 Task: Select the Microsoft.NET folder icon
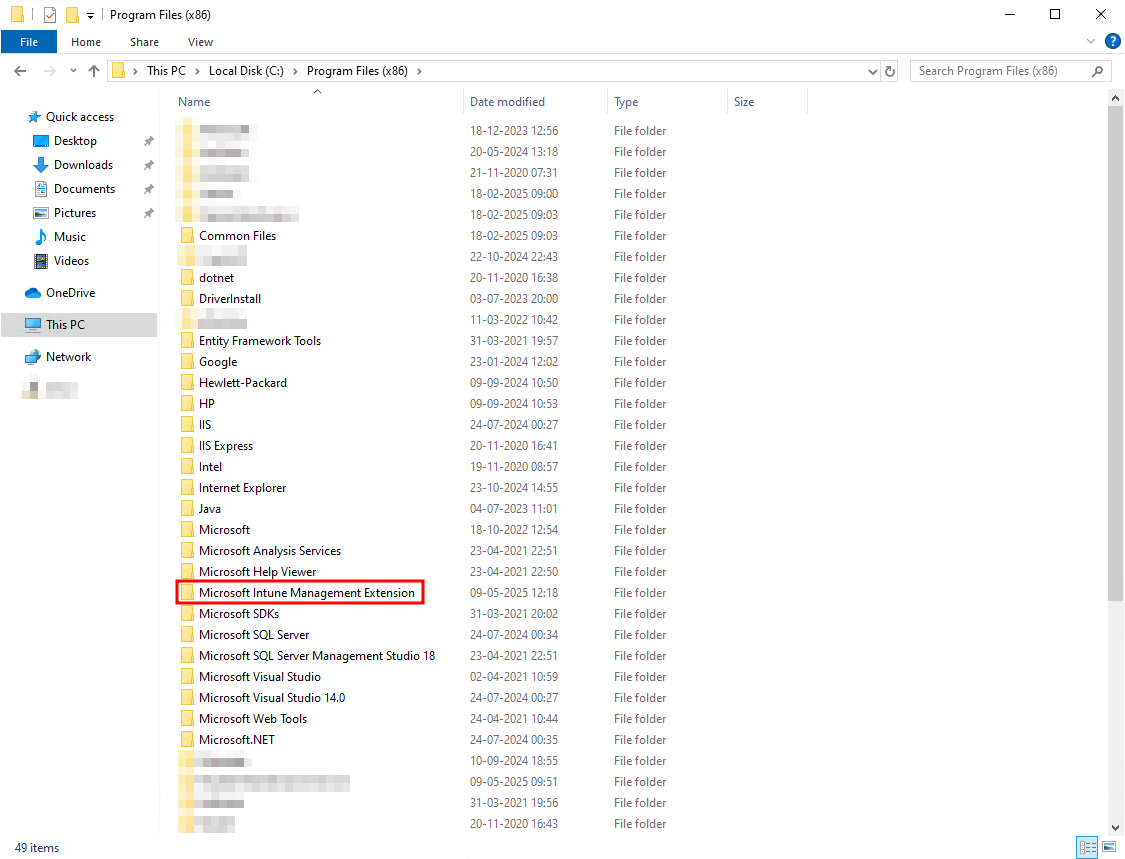pos(187,740)
